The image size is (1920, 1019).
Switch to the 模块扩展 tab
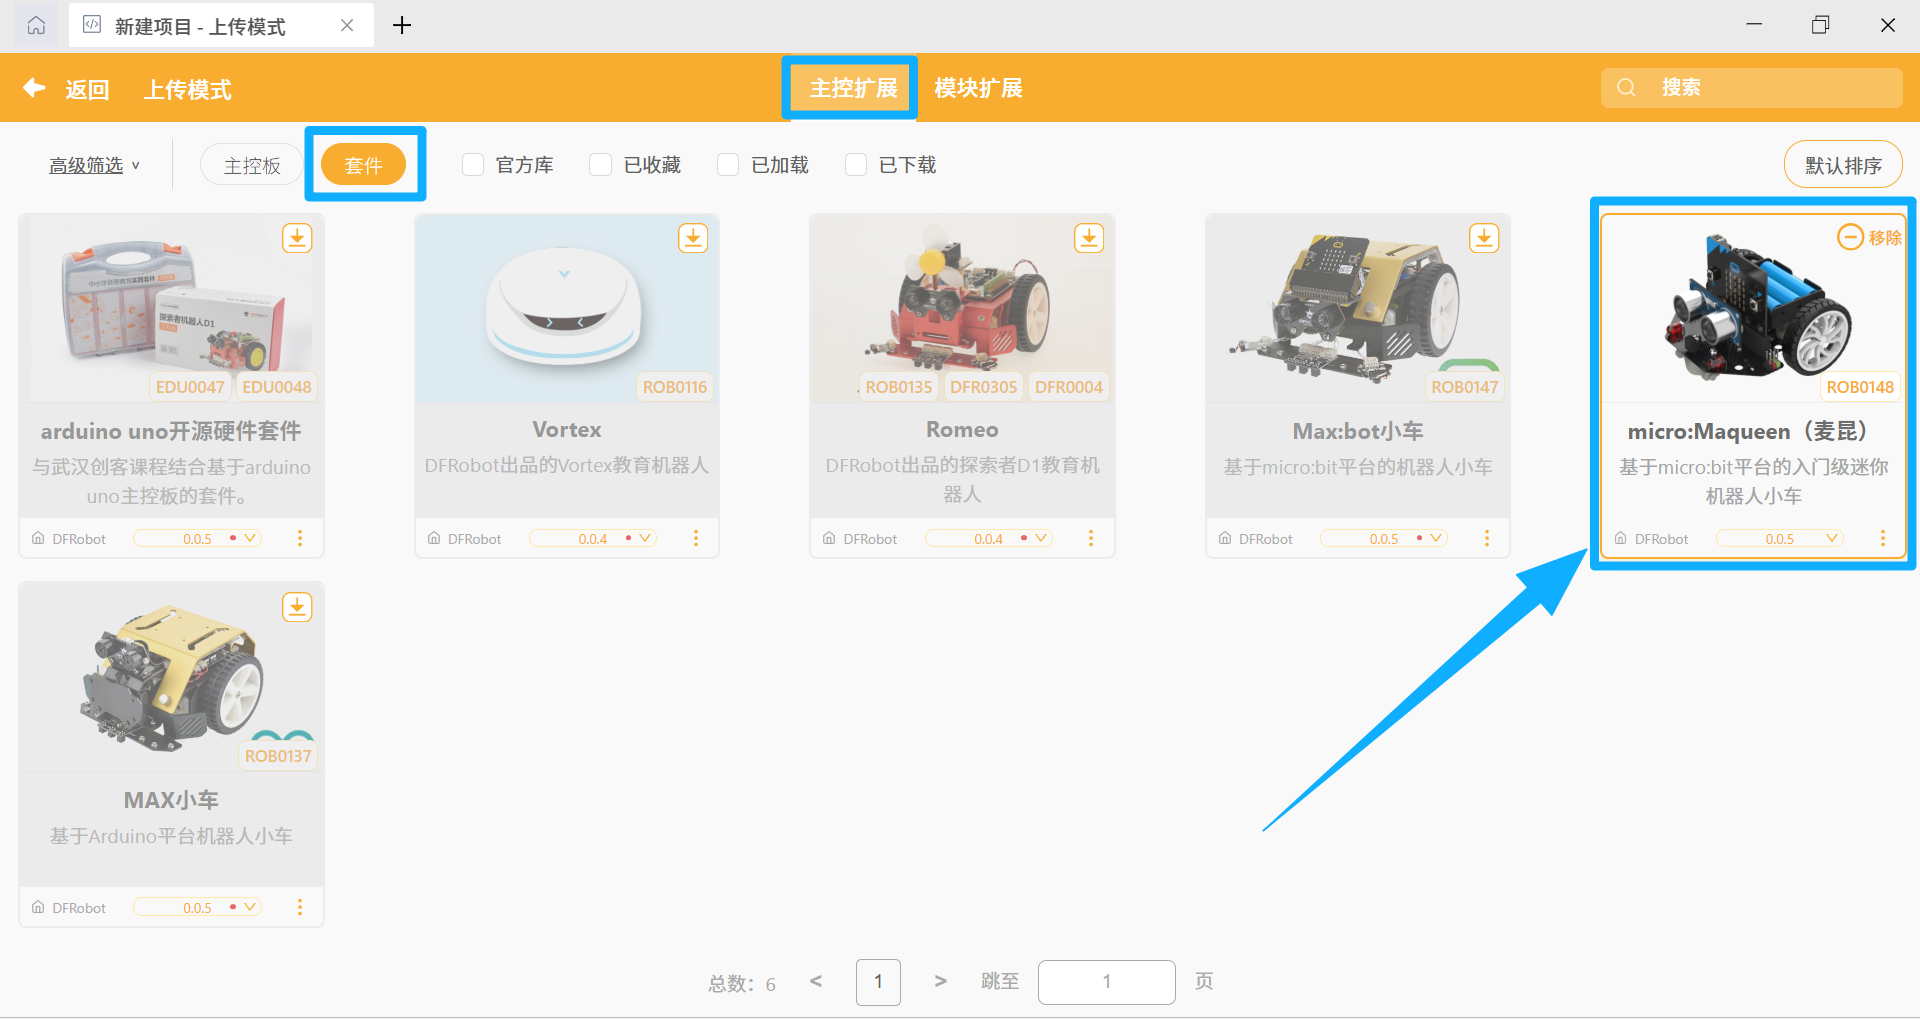tap(978, 88)
